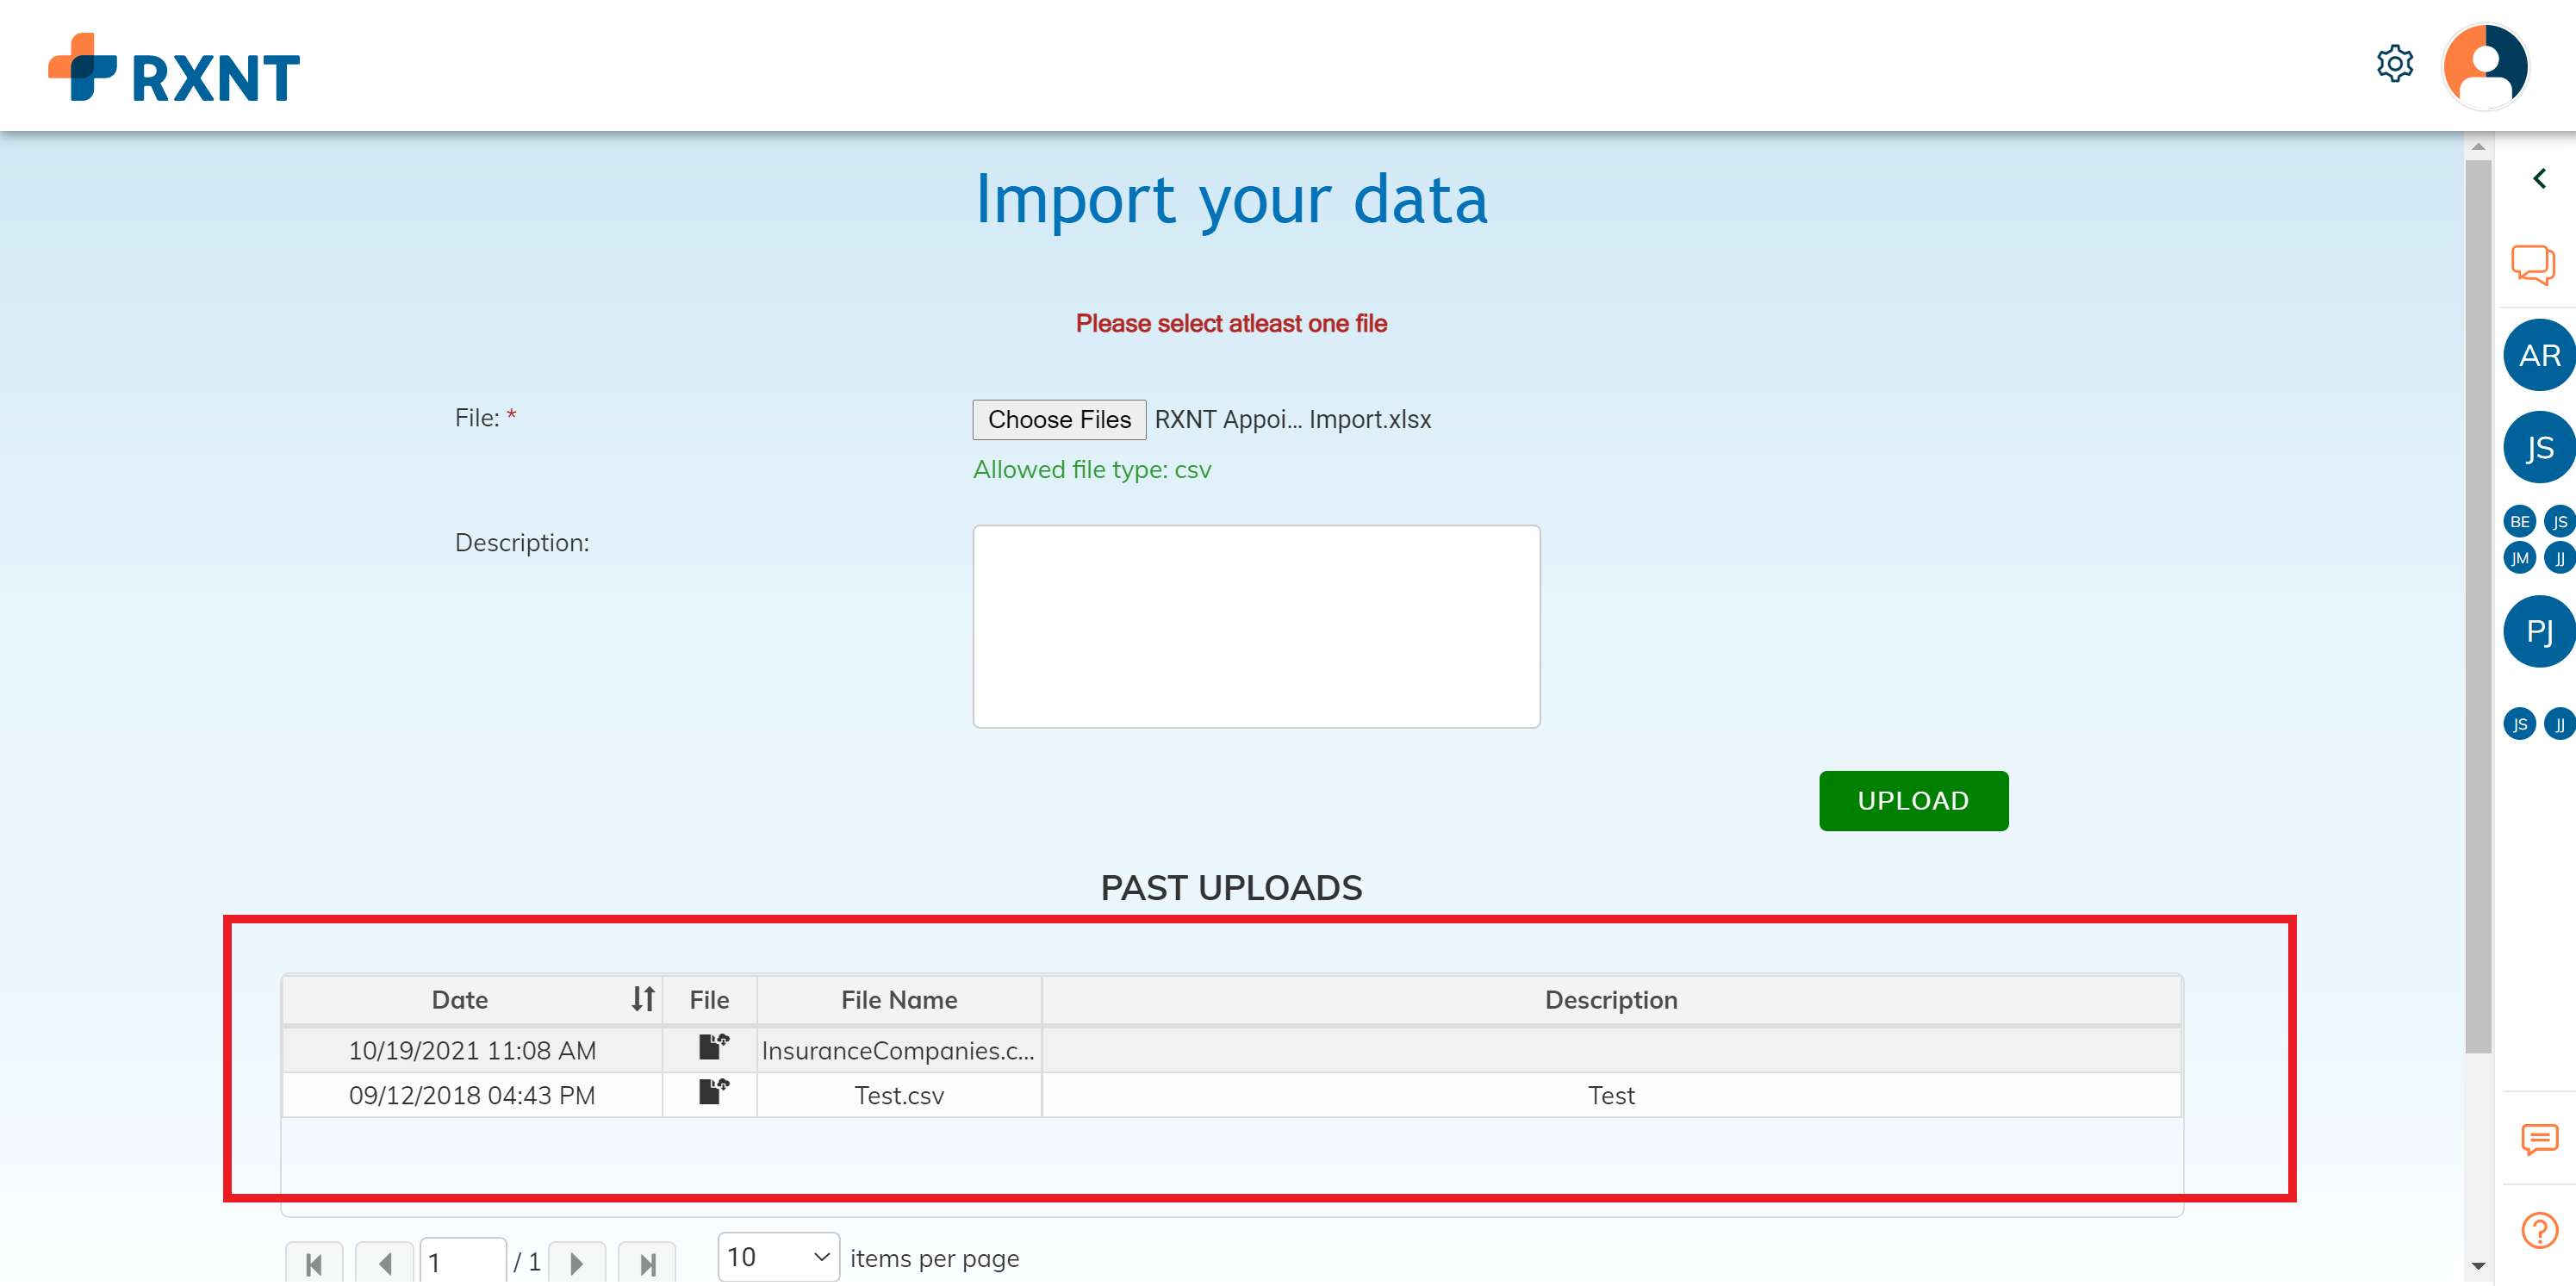This screenshot has height=1286, width=2576.
Task: Download the Test.csv file icon
Action: [713, 1091]
